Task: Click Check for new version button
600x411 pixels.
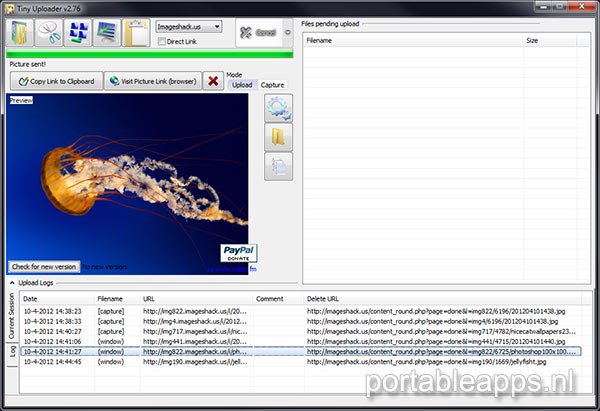Action: pos(44,267)
